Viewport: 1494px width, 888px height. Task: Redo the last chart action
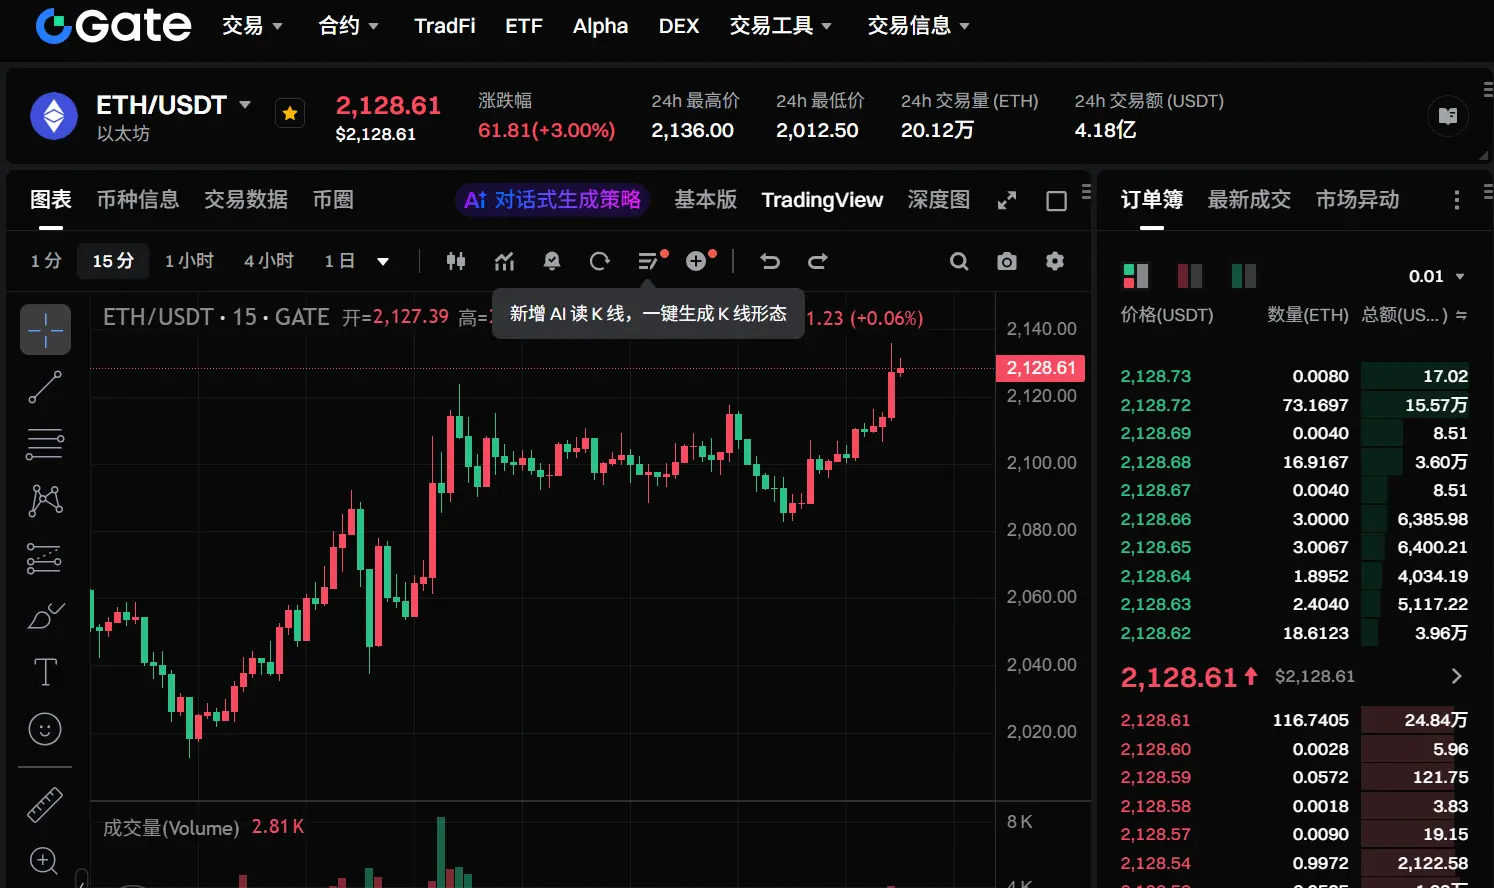tap(818, 261)
